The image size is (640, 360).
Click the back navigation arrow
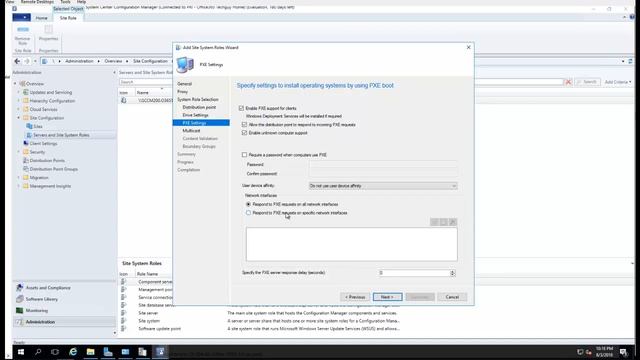coord(17,61)
